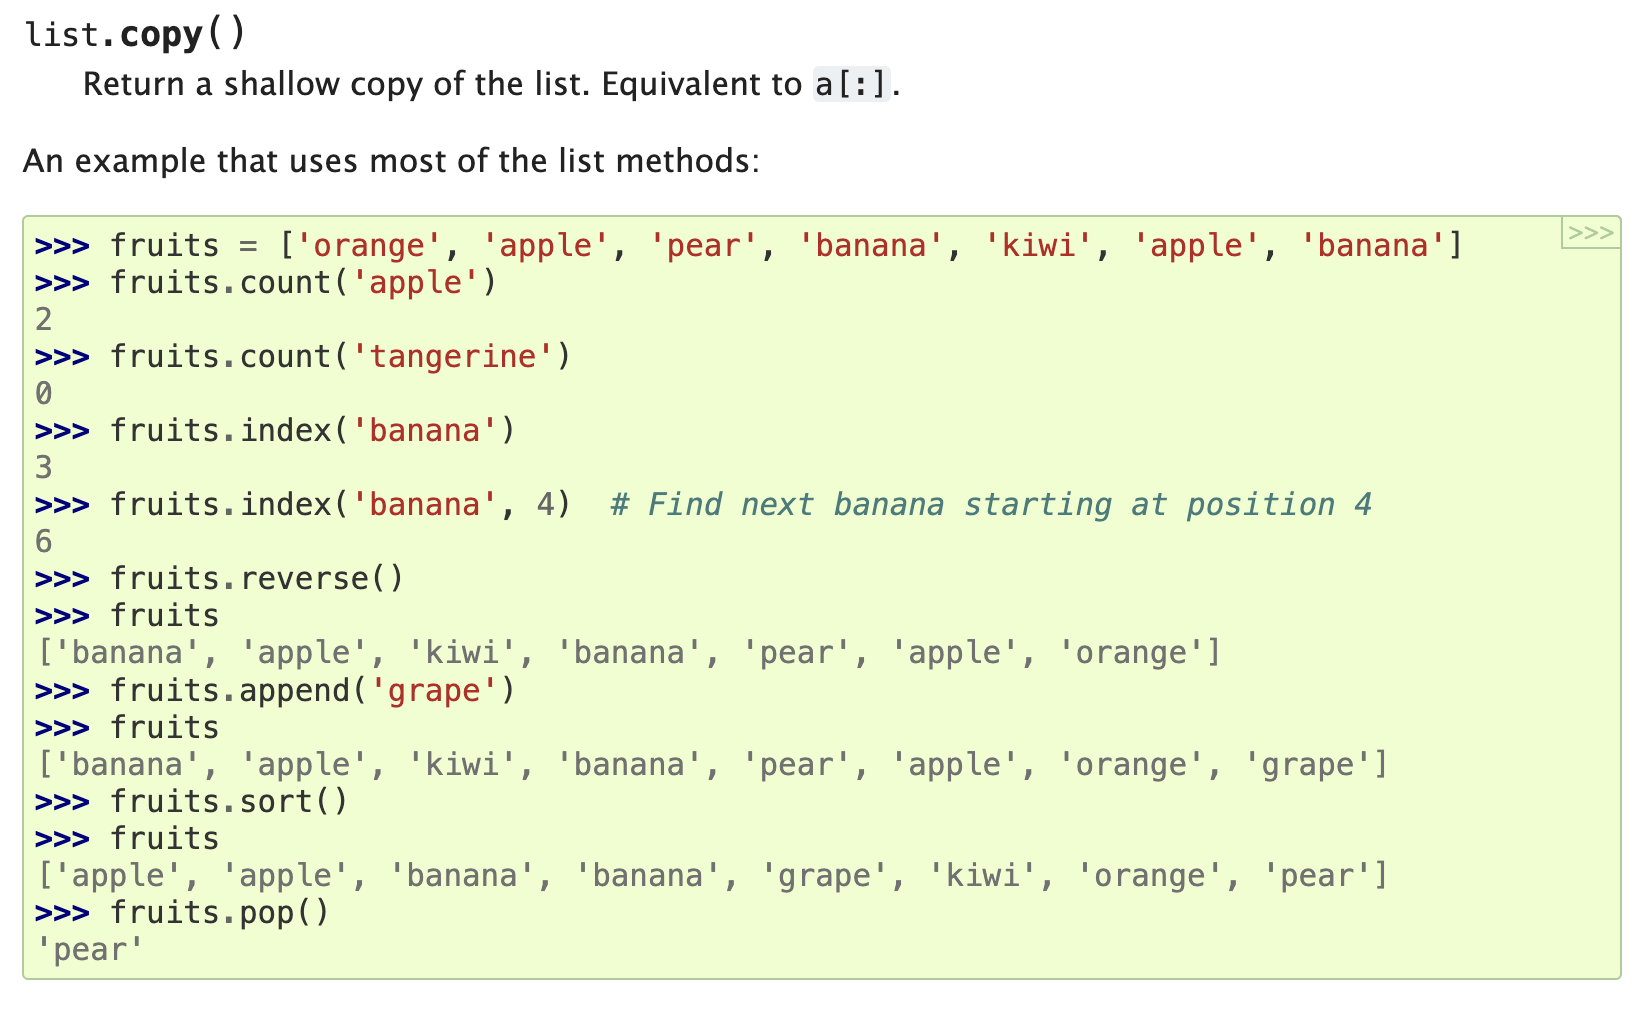Click the a[:] inline code snippet
The height and width of the screenshot is (1014, 1646).
[x=851, y=84]
